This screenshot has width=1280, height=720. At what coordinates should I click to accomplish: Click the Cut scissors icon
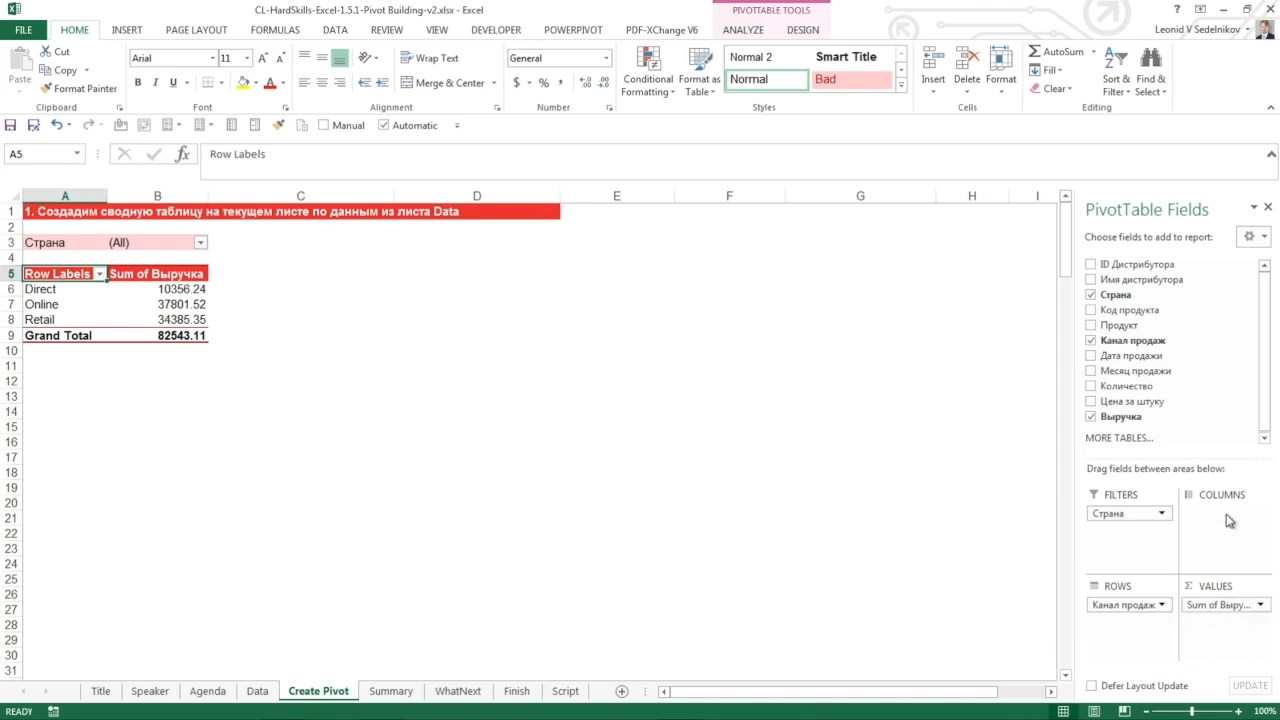click(x=46, y=52)
